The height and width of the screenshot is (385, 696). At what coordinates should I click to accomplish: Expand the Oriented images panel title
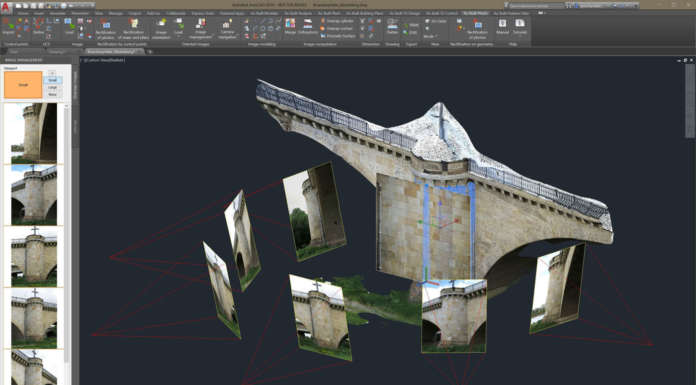point(196,44)
